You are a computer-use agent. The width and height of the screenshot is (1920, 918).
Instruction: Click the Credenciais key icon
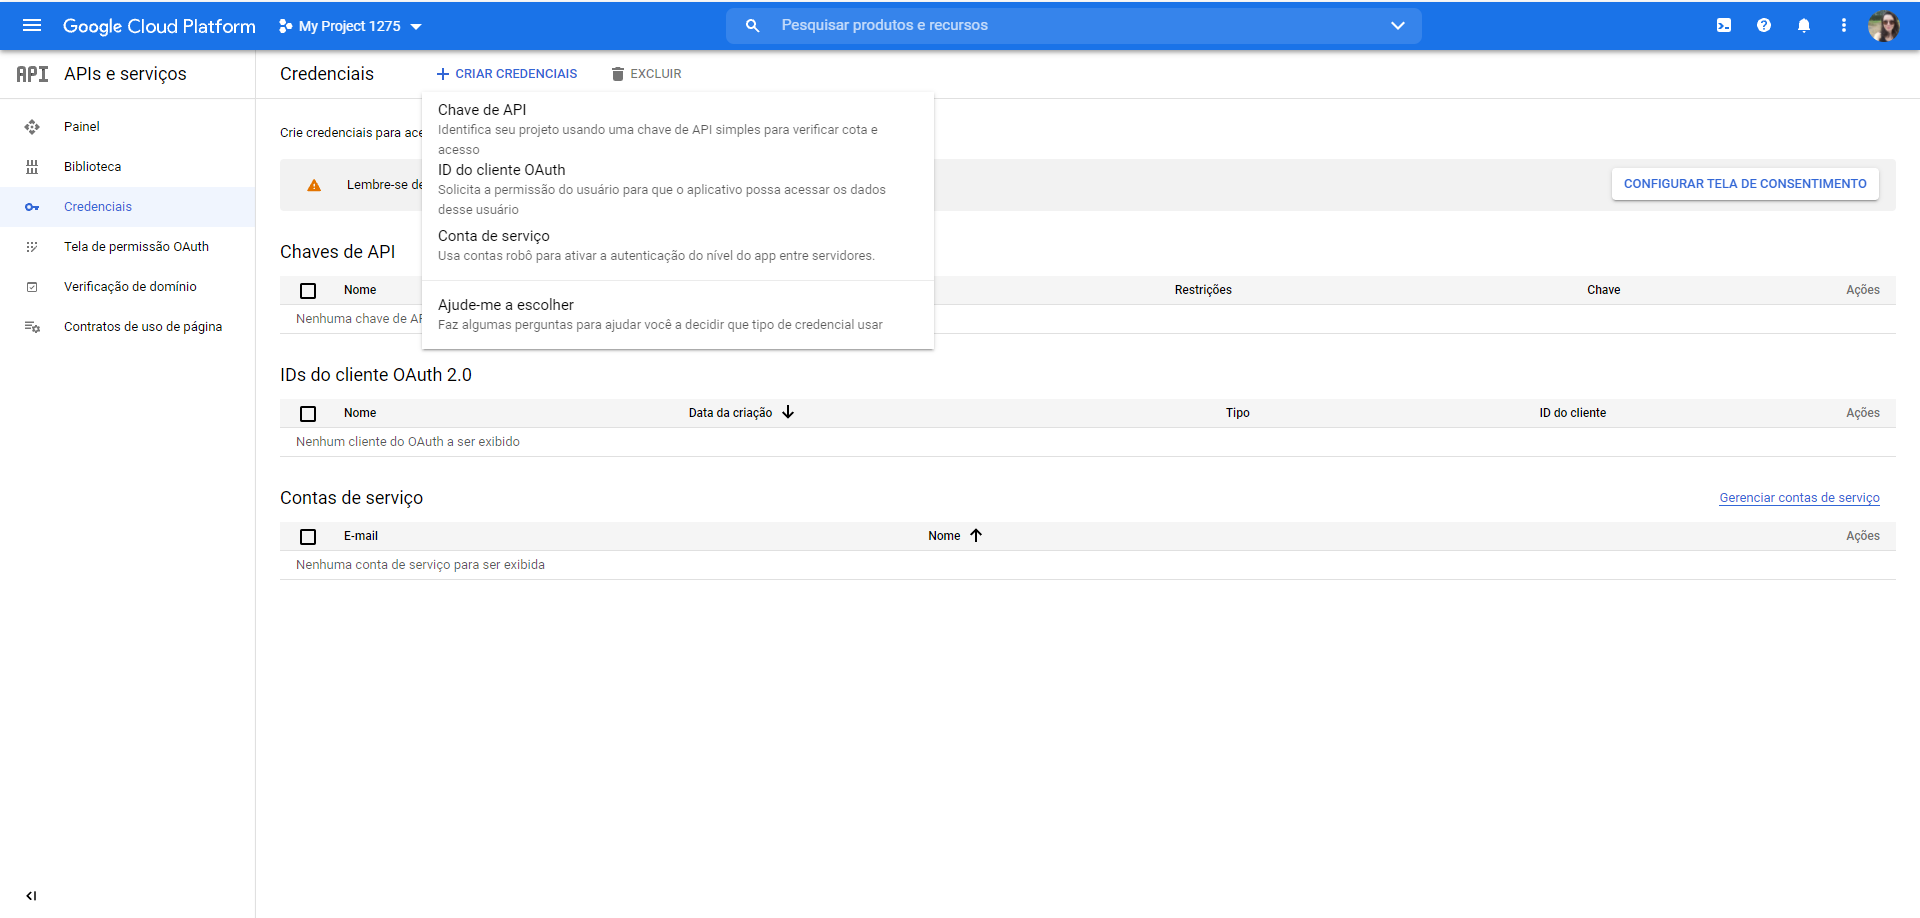click(x=32, y=207)
